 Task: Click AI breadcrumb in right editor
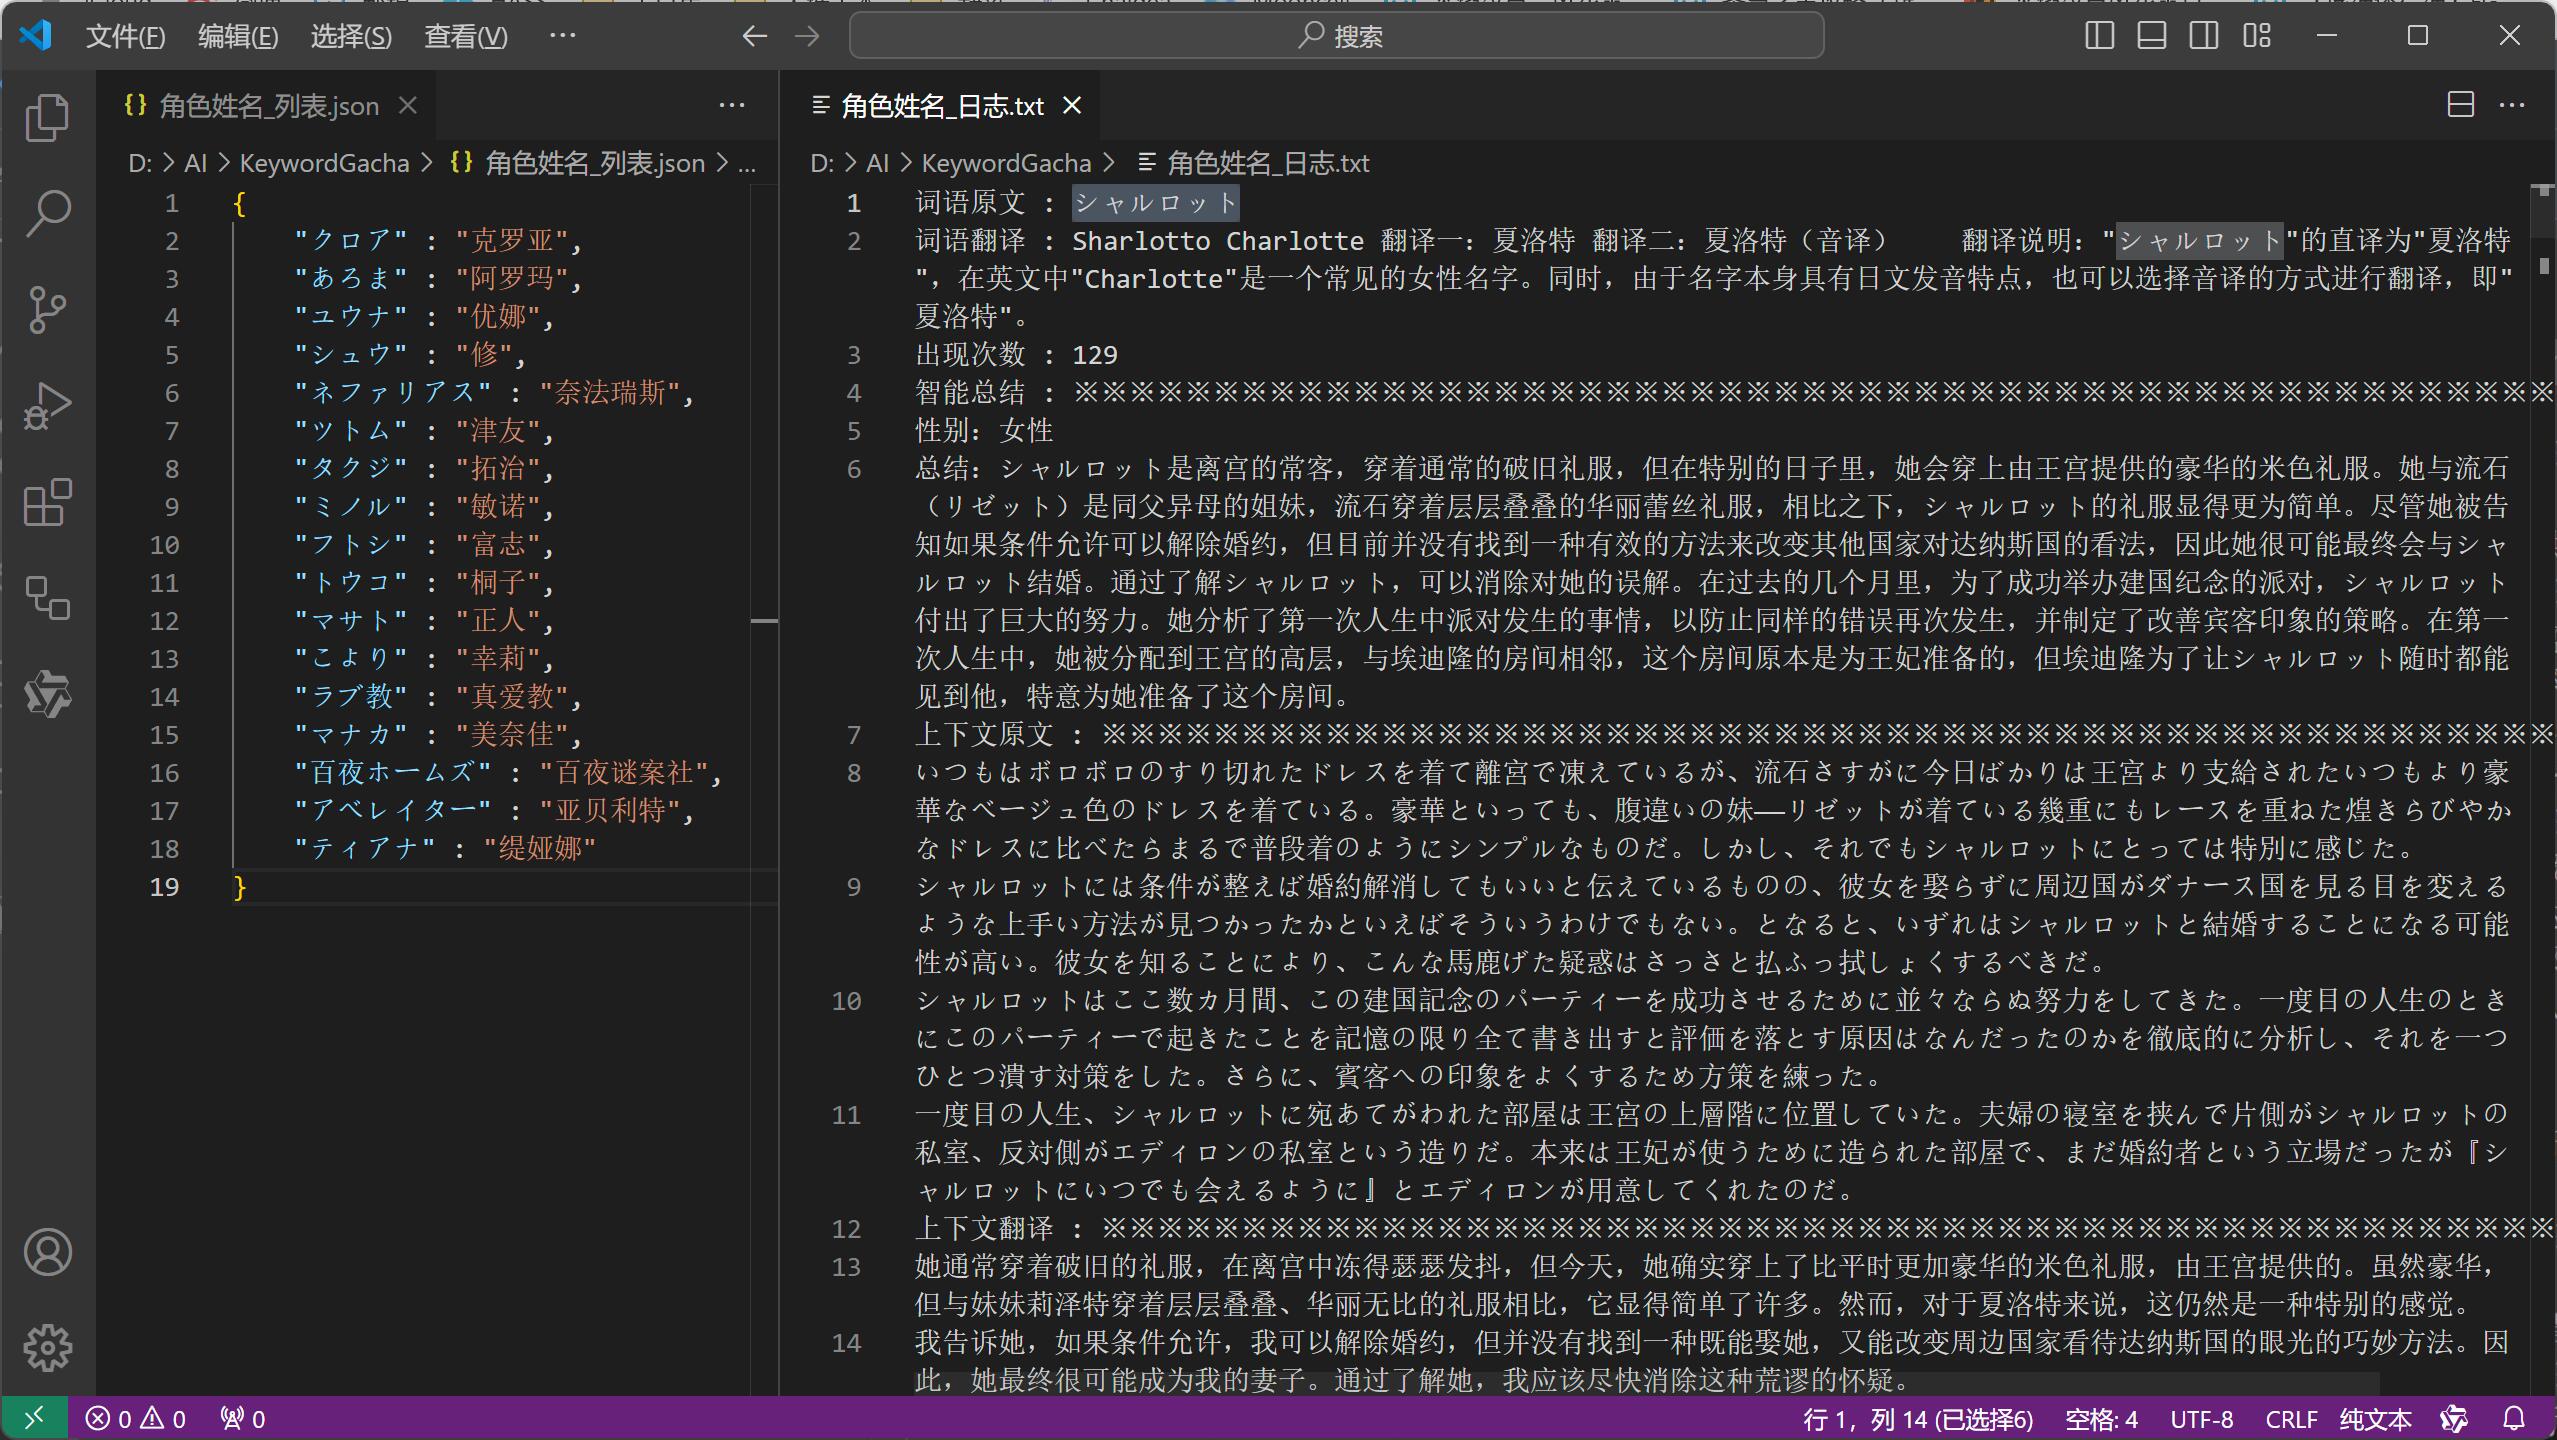coord(877,163)
